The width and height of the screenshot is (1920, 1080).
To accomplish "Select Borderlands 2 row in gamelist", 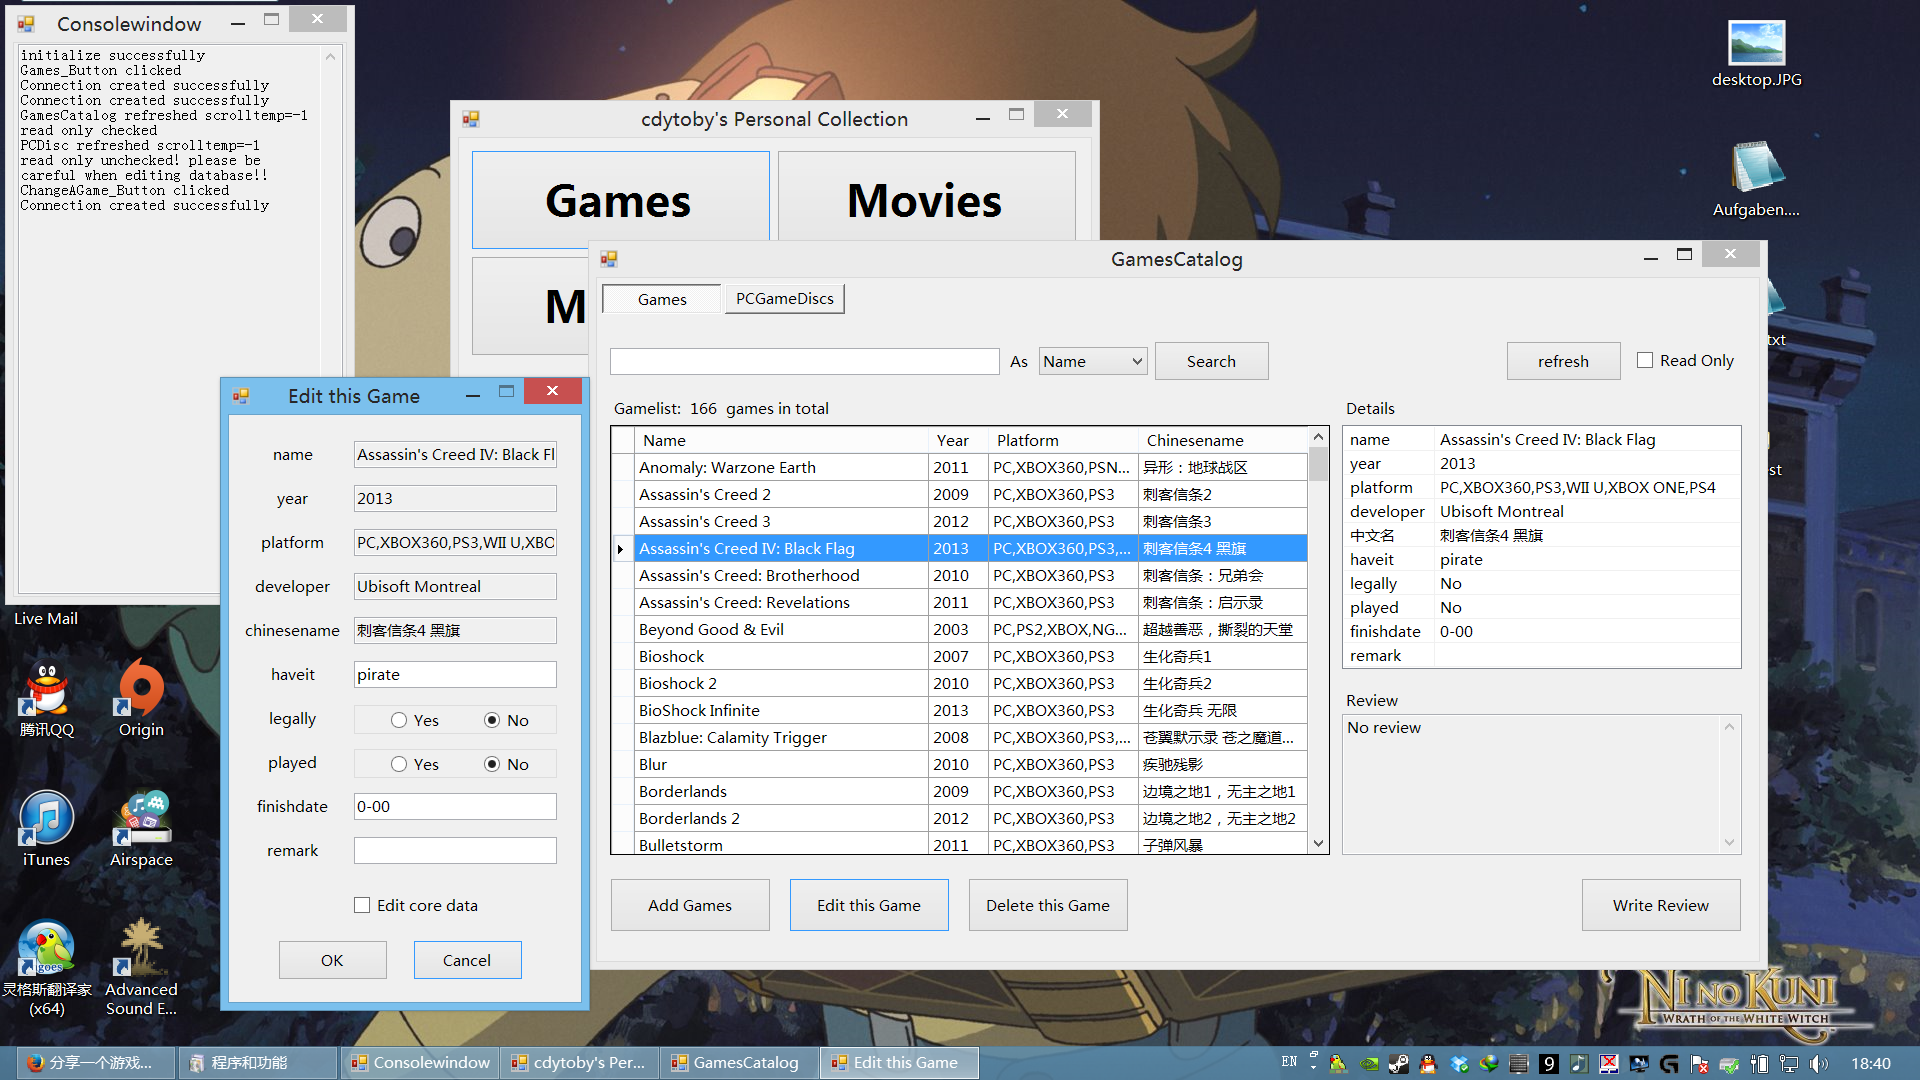I will [x=960, y=818].
